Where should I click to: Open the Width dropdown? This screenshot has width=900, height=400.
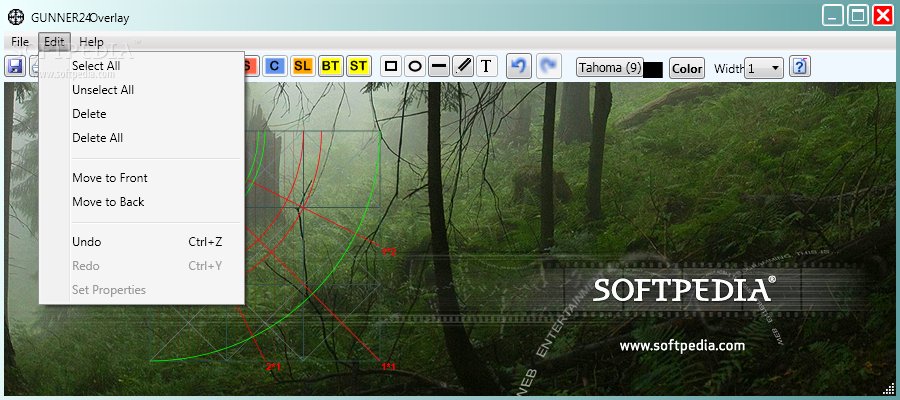(x=764, y=68)
